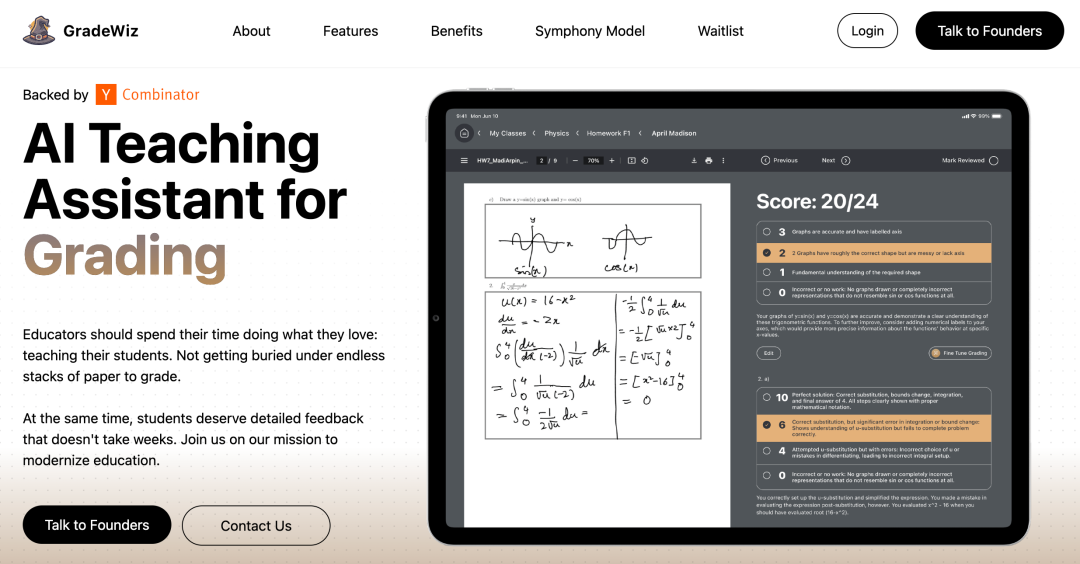1080x564 pixels.
Task: Go back via chevron before My Classes
Action: pos(479,133)
